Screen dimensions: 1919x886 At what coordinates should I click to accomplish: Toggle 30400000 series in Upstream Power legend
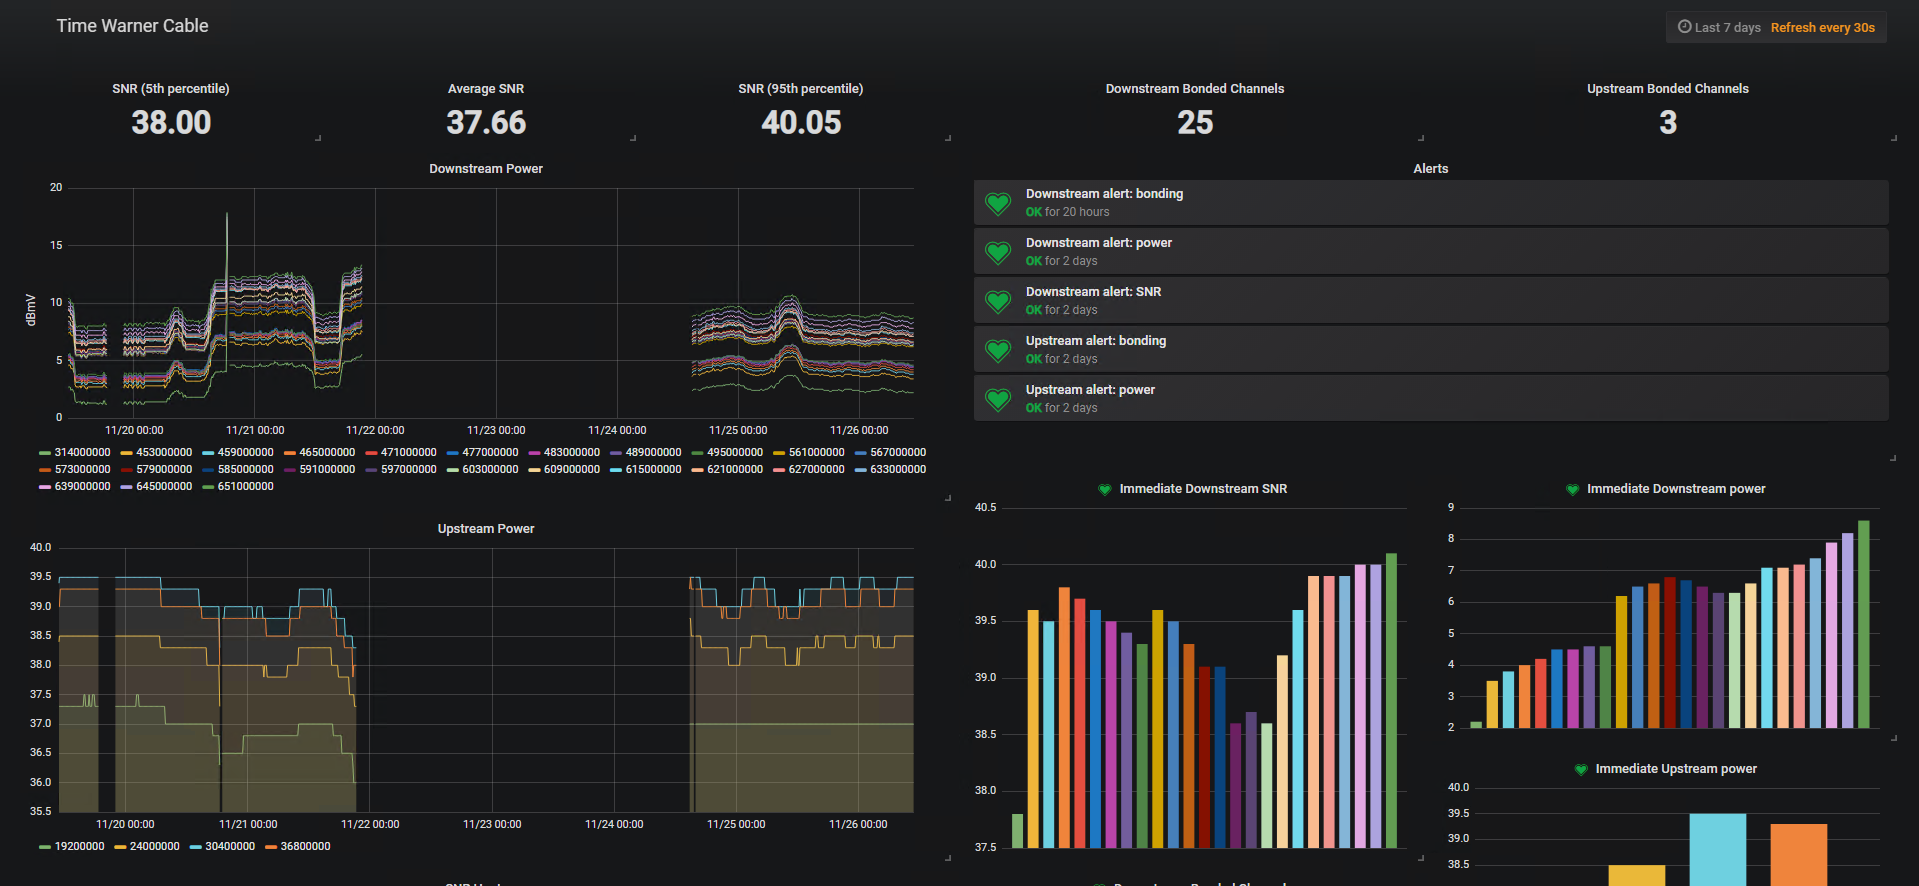pyautogui.click(x=230, y=847)
